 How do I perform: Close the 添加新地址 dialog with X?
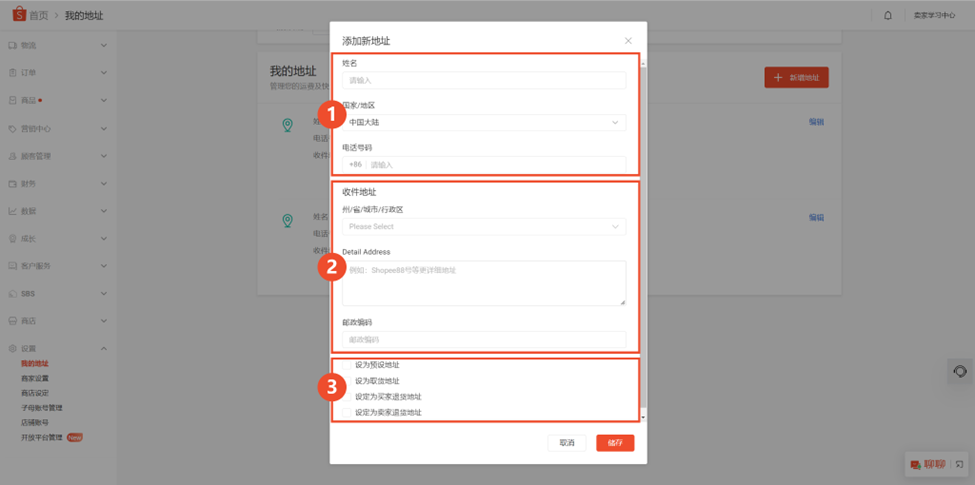[628, 41]
